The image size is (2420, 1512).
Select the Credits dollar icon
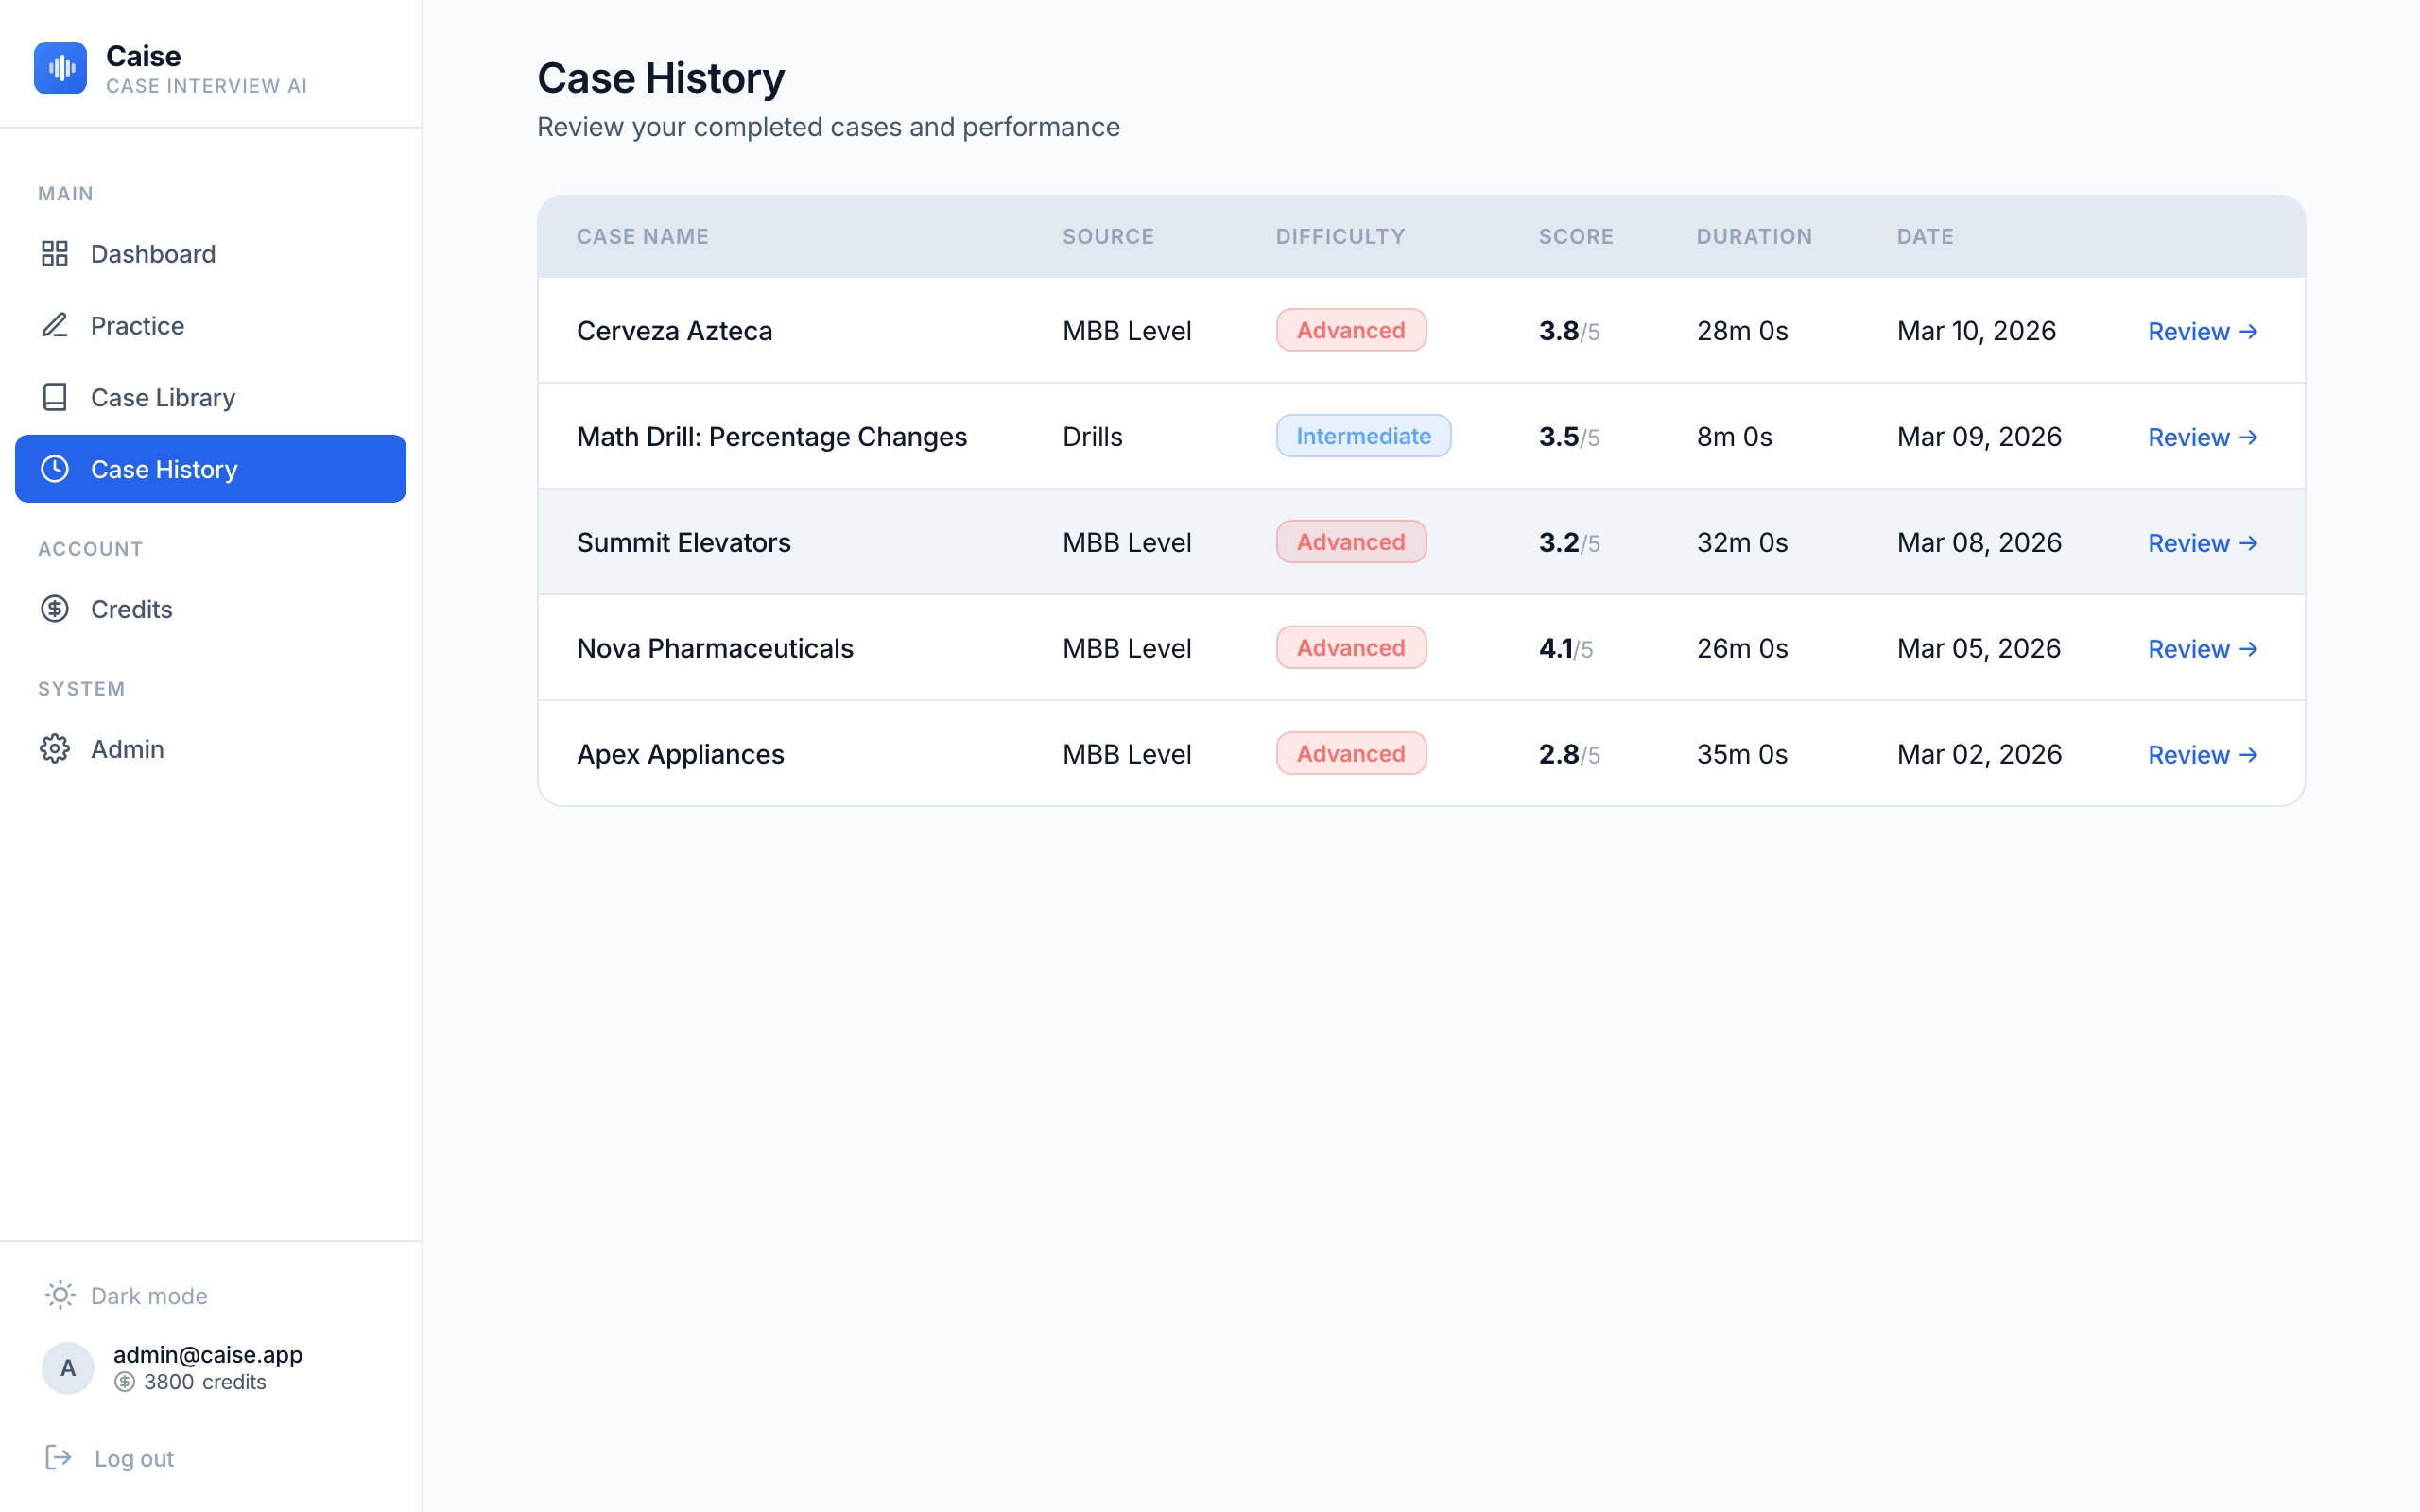coord(55,608)
